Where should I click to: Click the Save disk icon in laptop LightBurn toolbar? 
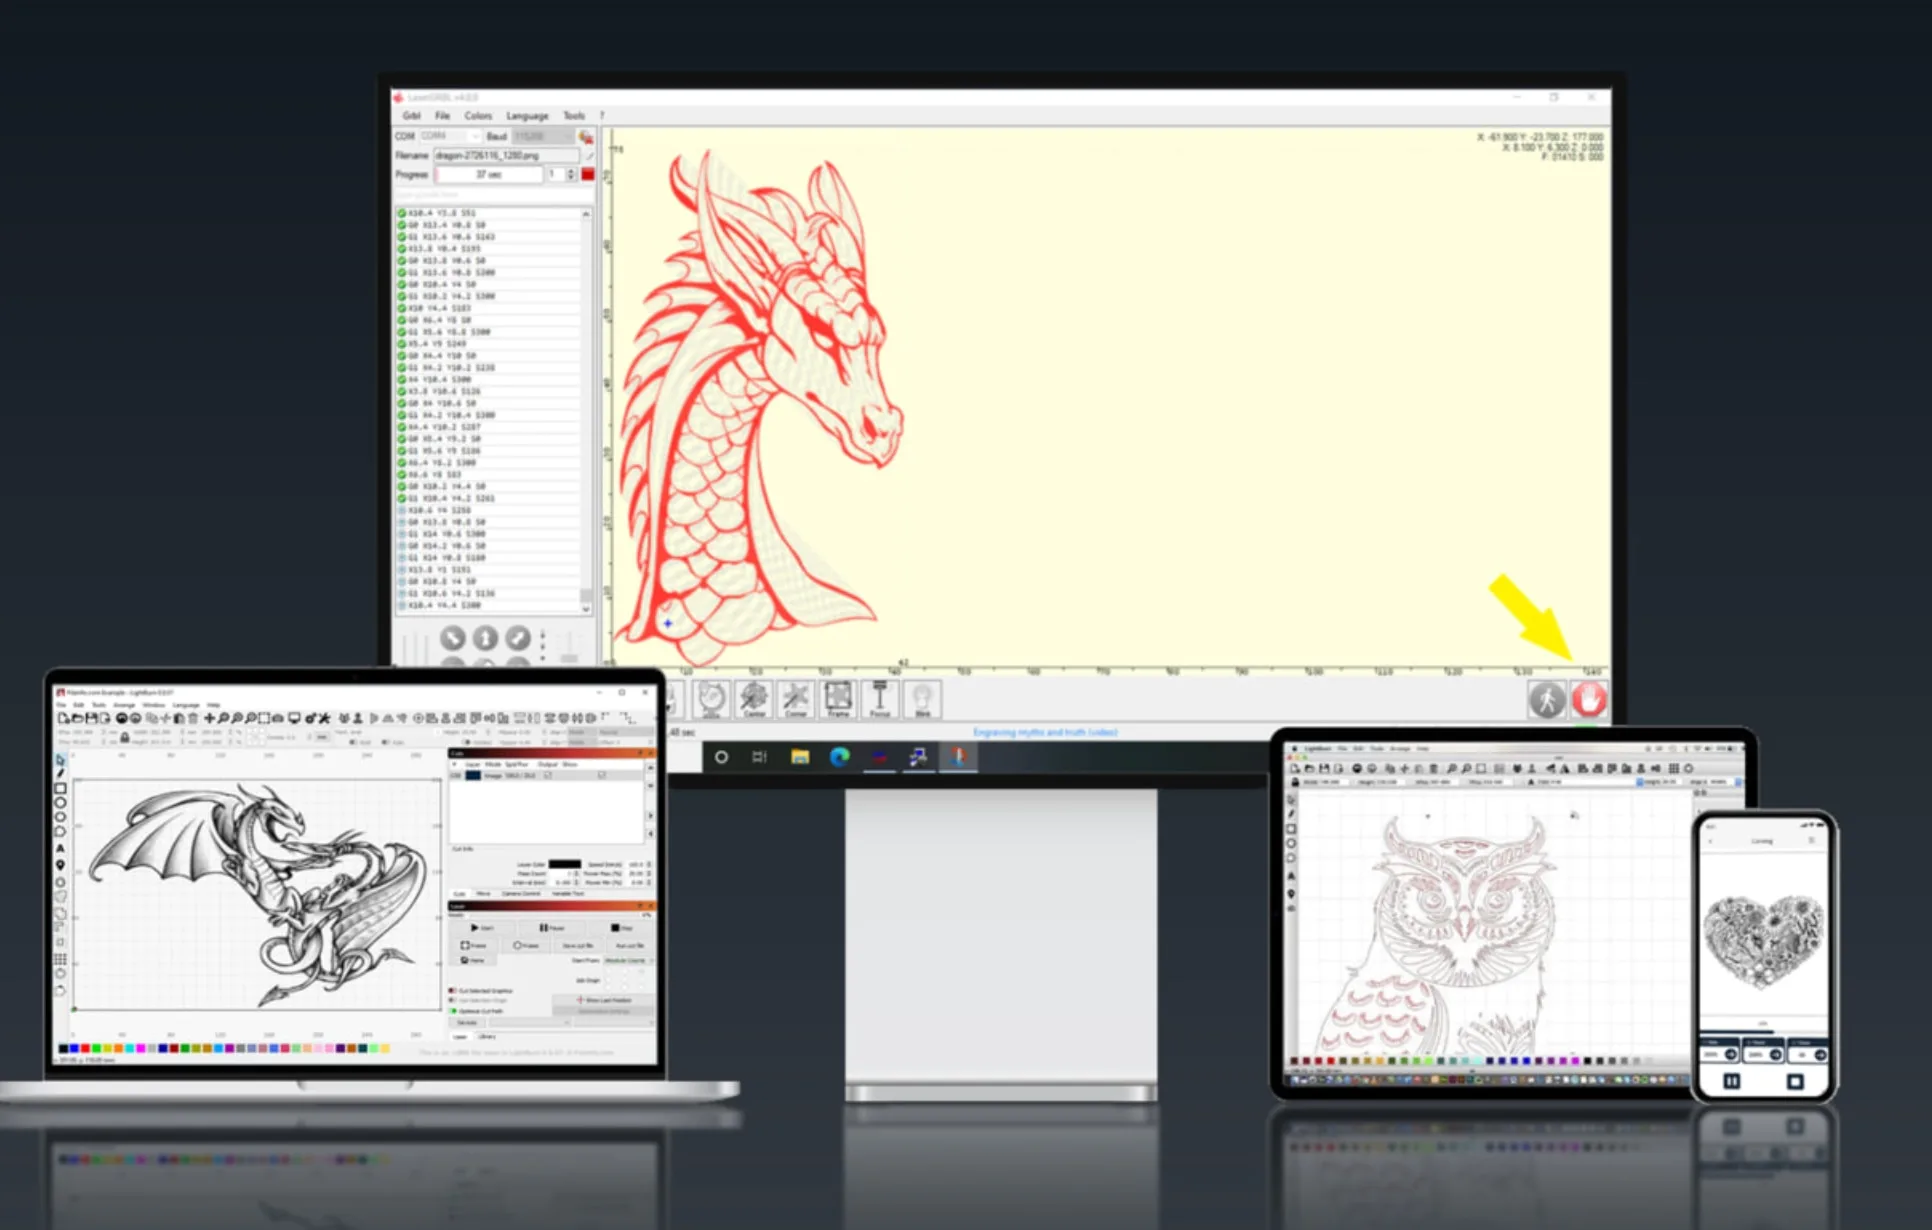(91, 718)
